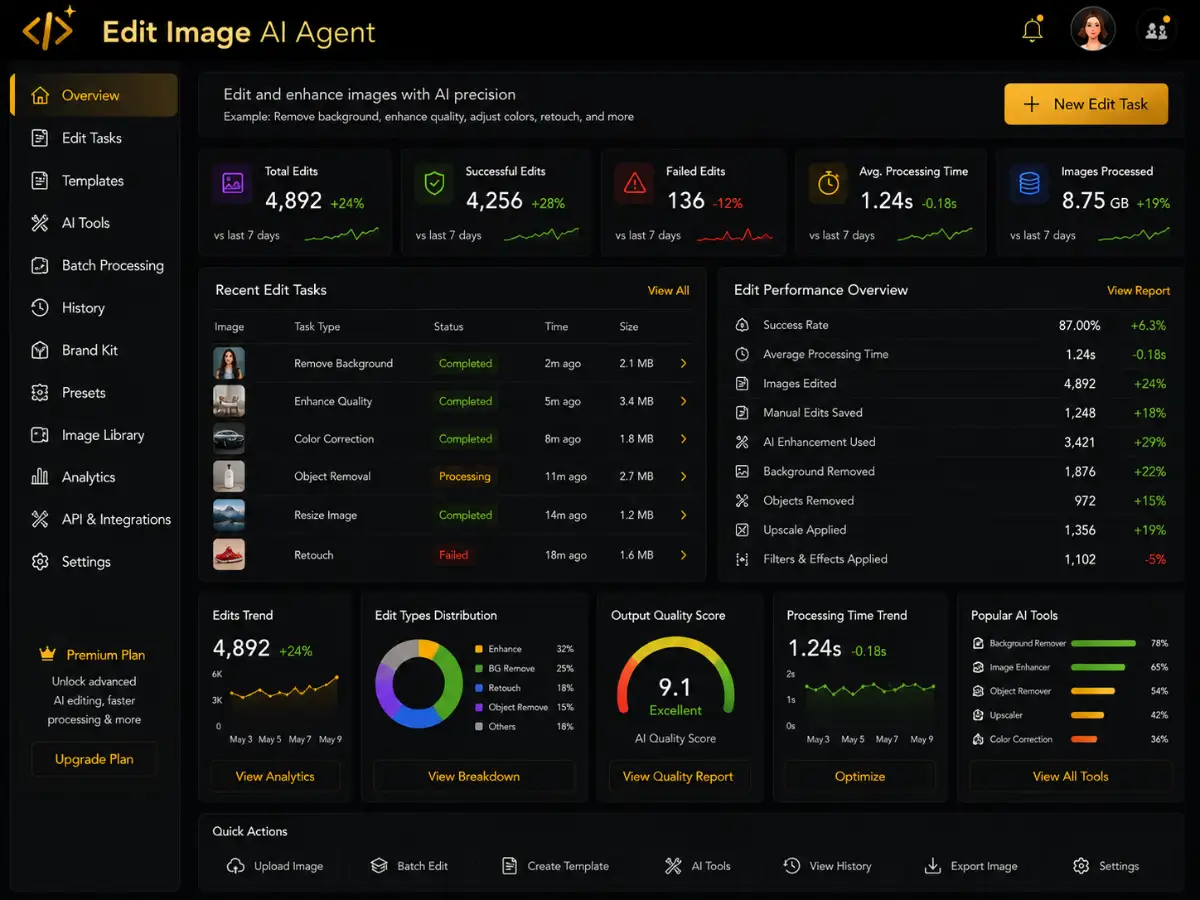1200x900 pixels.
Task: Click the API & Integrations icon
Action: (40, 519)
